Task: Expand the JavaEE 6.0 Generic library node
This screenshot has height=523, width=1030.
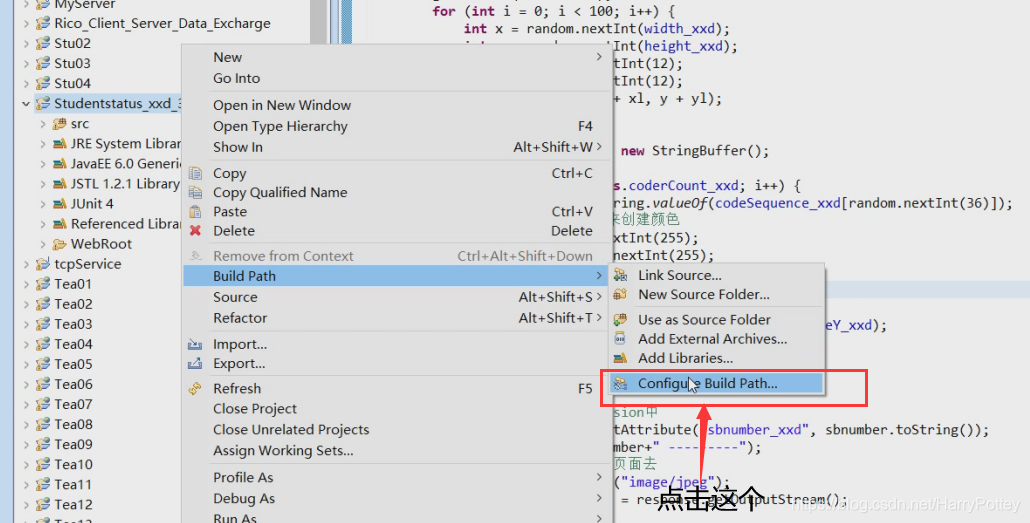Action: click(x=43, y=164)
